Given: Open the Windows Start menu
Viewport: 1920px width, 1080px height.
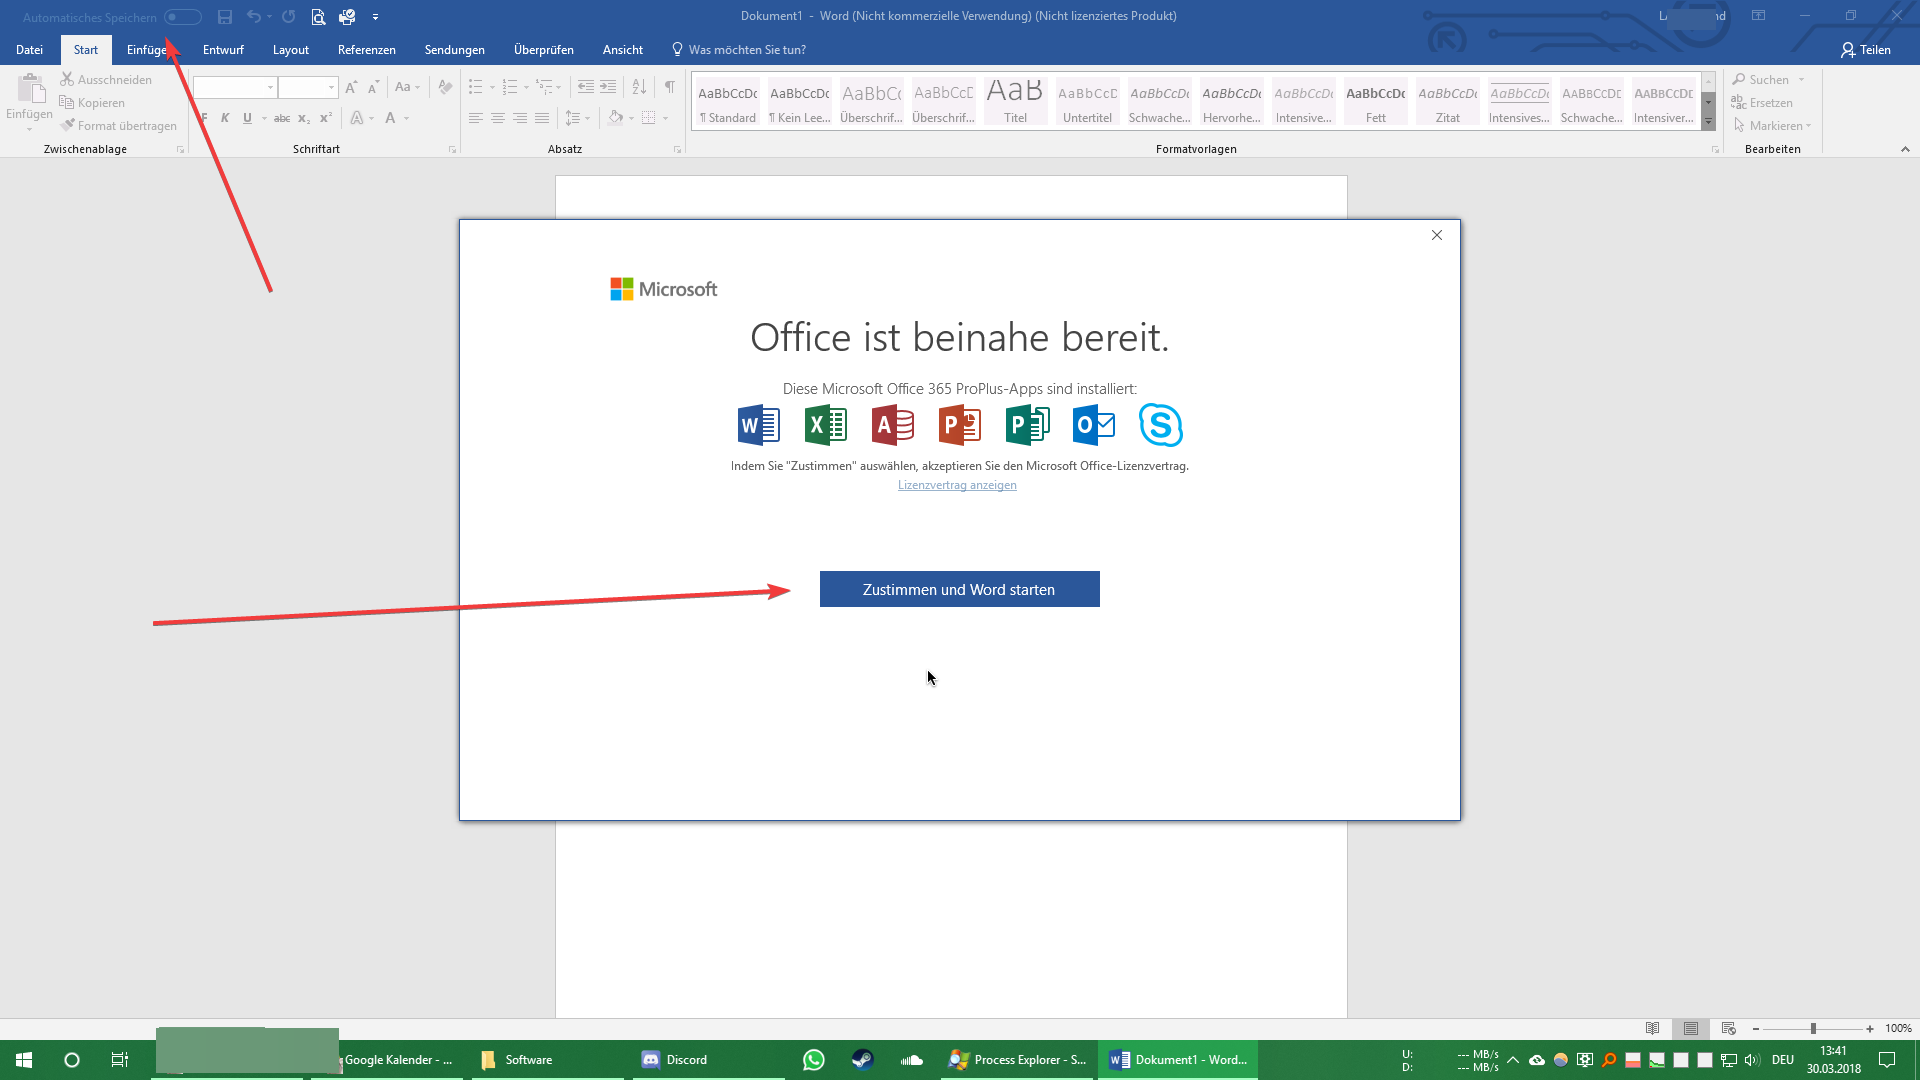Looking at the screenshot, I should 24,1060.
